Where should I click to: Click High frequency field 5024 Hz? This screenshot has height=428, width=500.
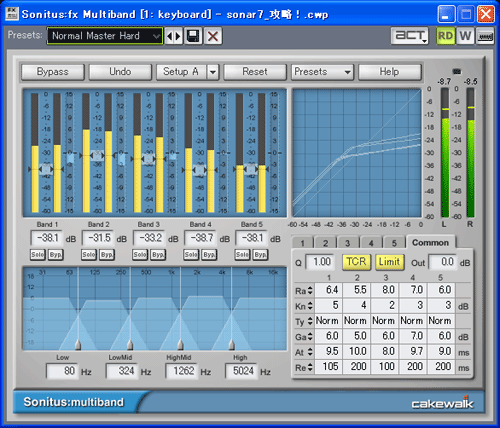(241, 371)
